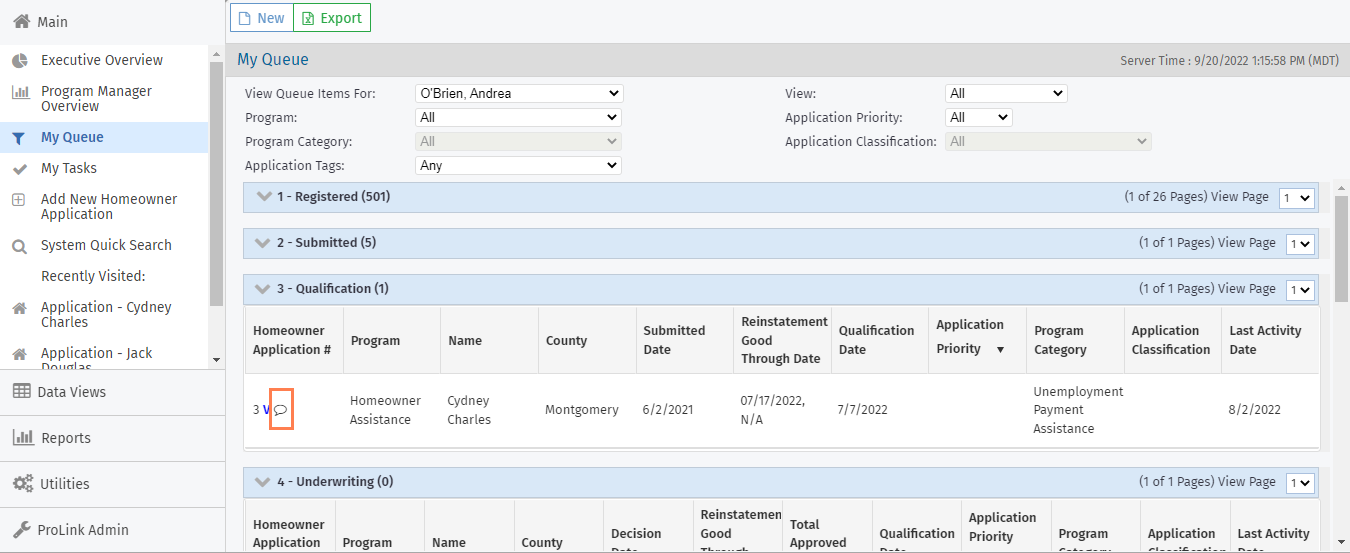The image size is (1350, 553).
Task: Open the Application Tags dropdown
Action: 518,166
